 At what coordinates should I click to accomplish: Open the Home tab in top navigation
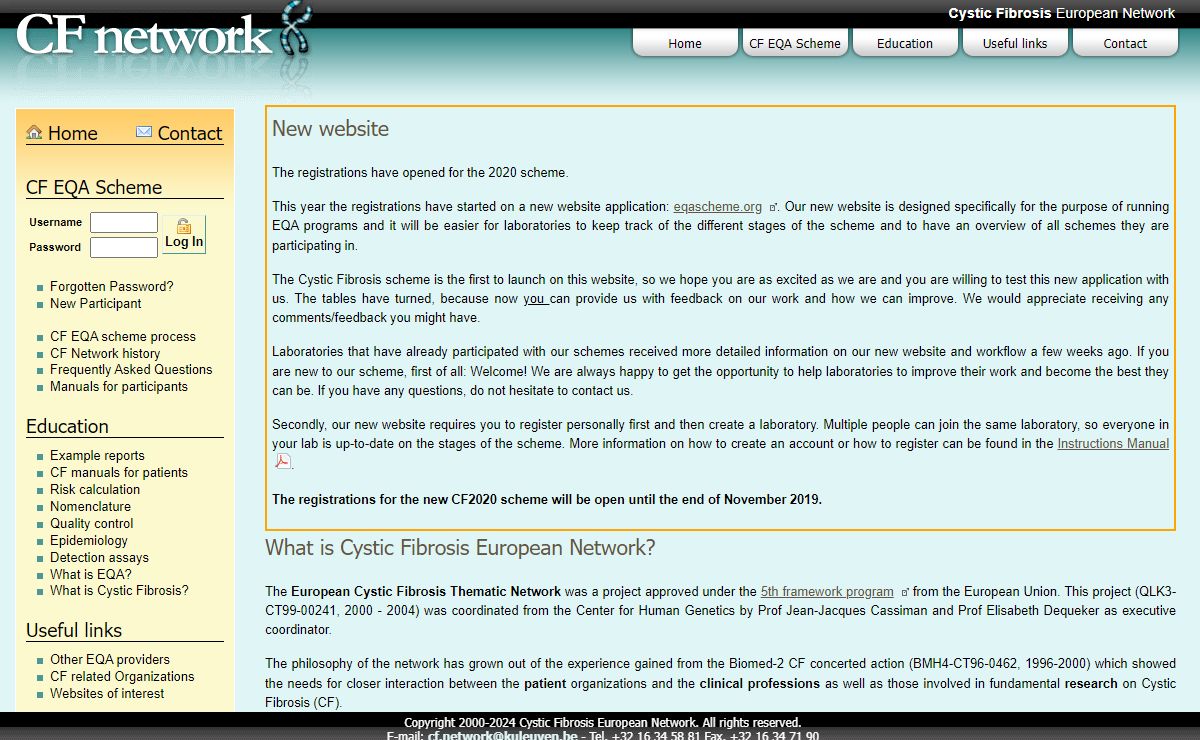(x=685, y=43)
